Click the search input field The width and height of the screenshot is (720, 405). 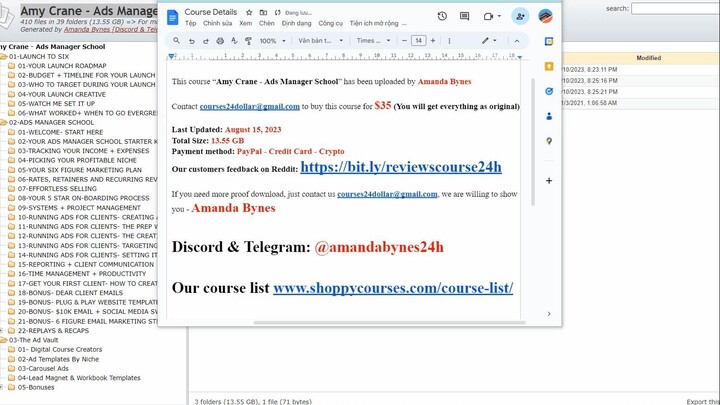pyautogui.click(x=675, y=8)
